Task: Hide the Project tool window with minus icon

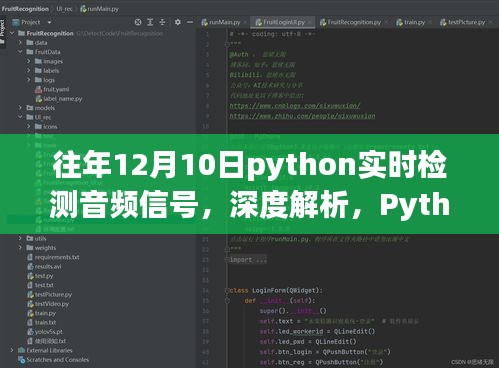Action: tap(190, 22)
